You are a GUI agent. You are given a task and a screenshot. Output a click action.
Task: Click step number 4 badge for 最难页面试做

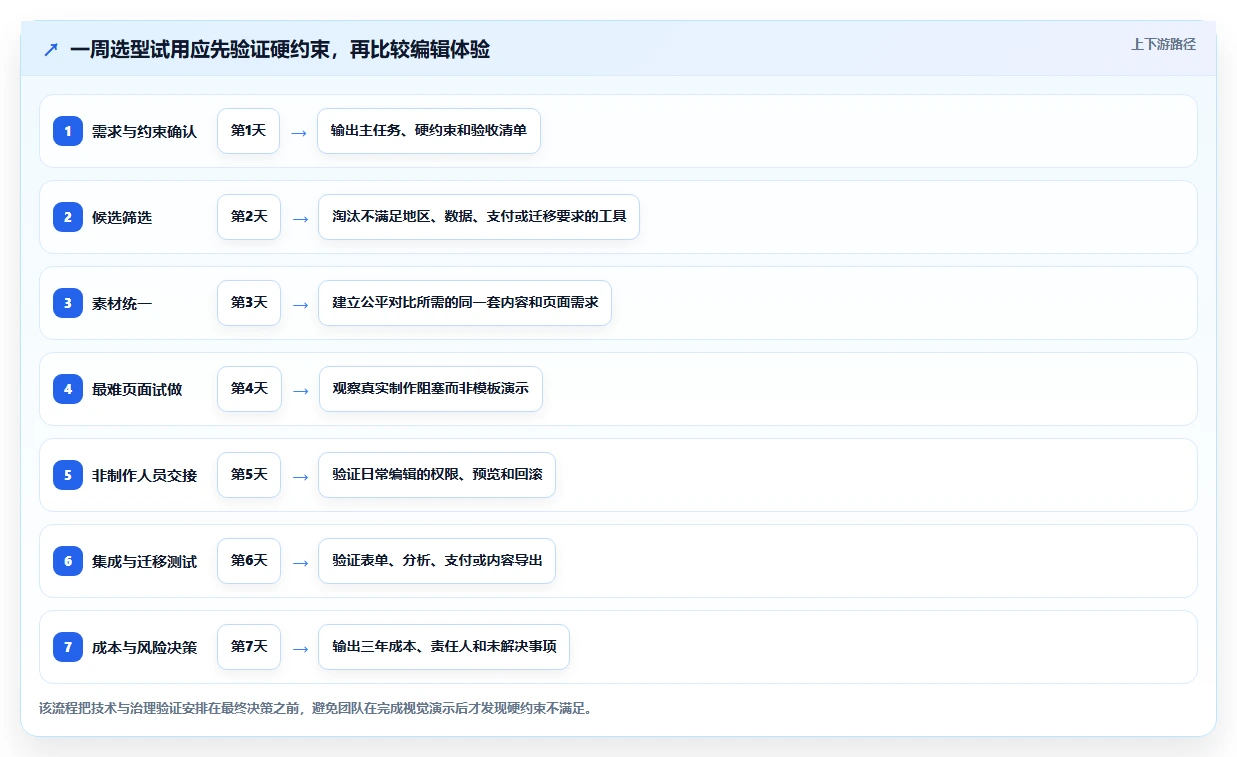(68, 389)
